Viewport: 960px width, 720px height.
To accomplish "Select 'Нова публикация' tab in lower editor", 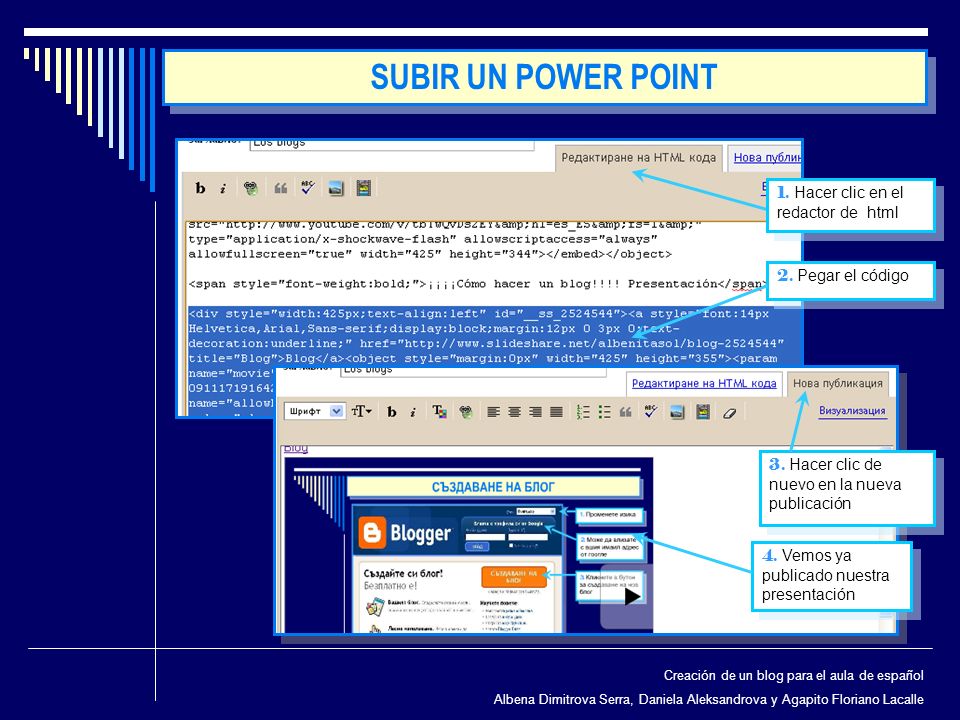I will 838,383.
